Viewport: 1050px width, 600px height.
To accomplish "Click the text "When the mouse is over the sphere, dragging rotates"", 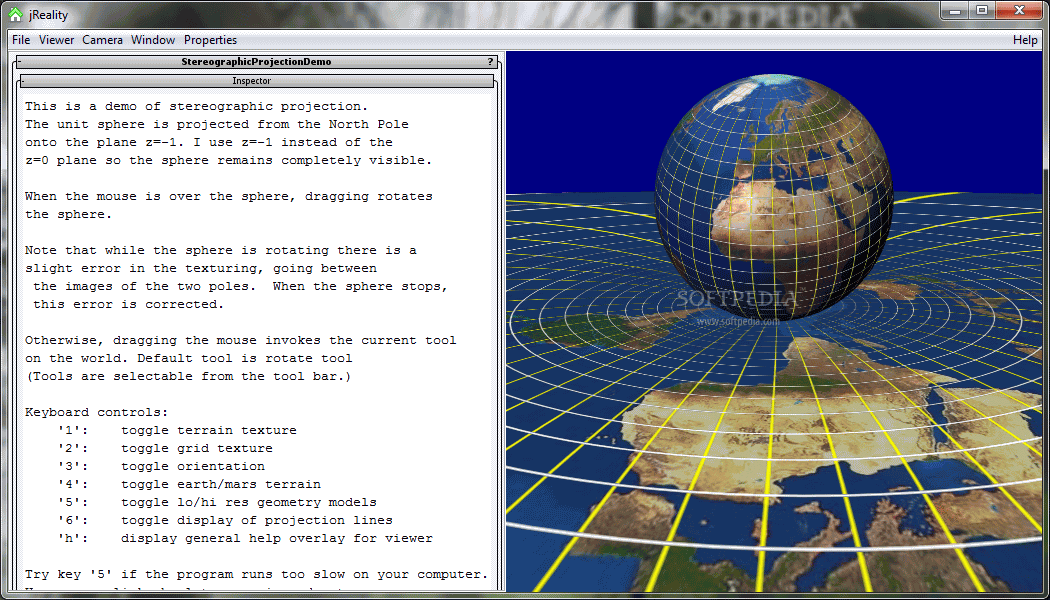I will pyautogui.click(x=228, y=196).
